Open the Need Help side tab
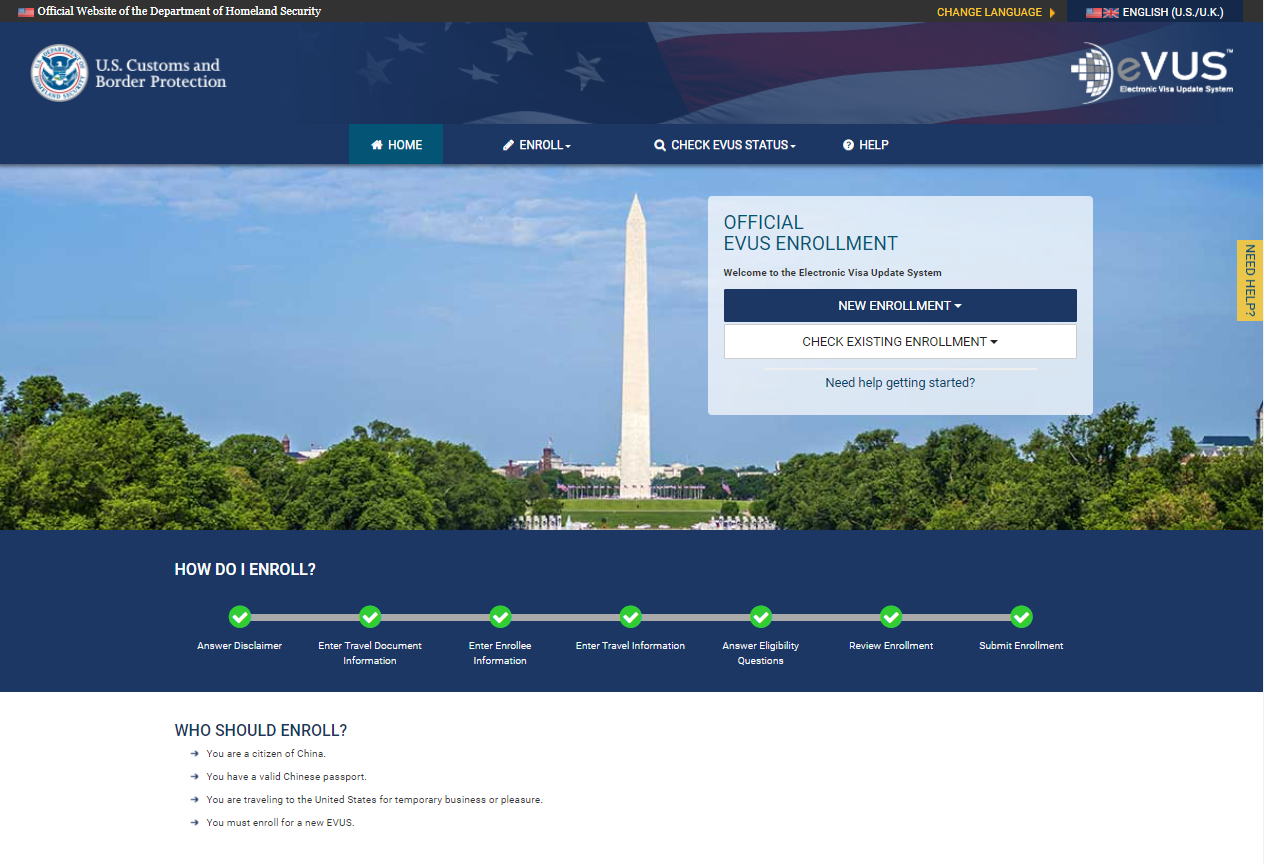Screen dimensions: 1264x864 pos(1250,281)
